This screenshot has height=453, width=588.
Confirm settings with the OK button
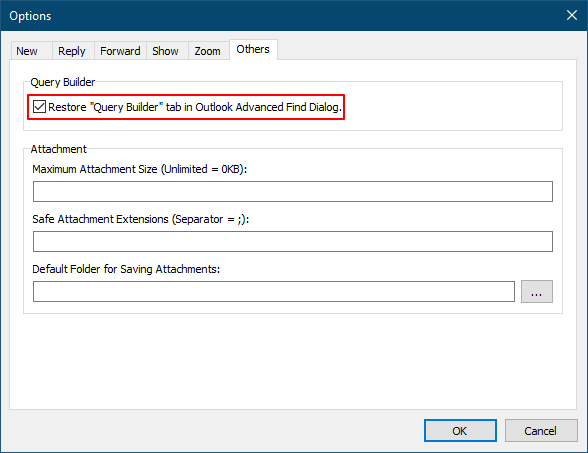point(460,431)
